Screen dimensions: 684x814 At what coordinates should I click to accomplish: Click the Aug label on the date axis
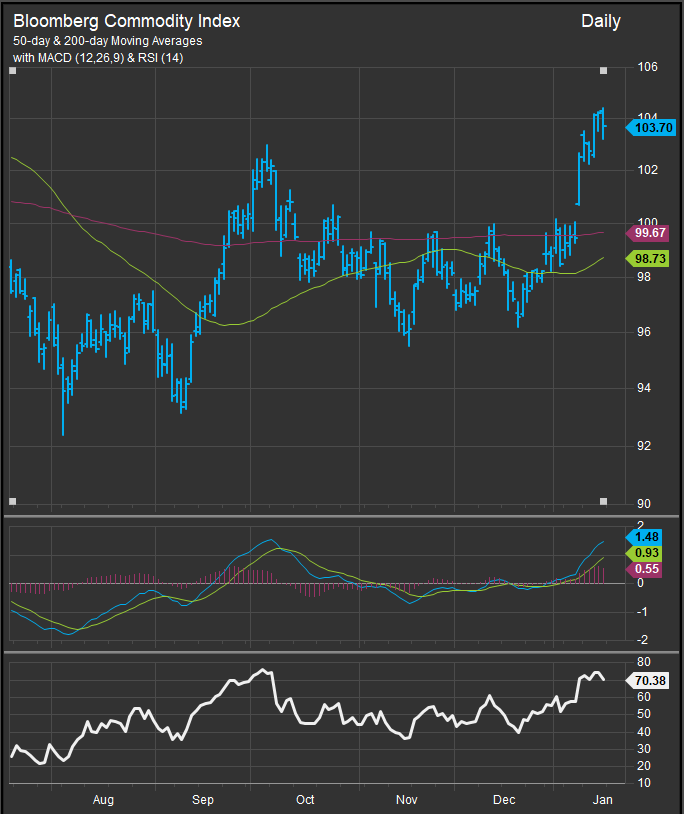point(103,799)
